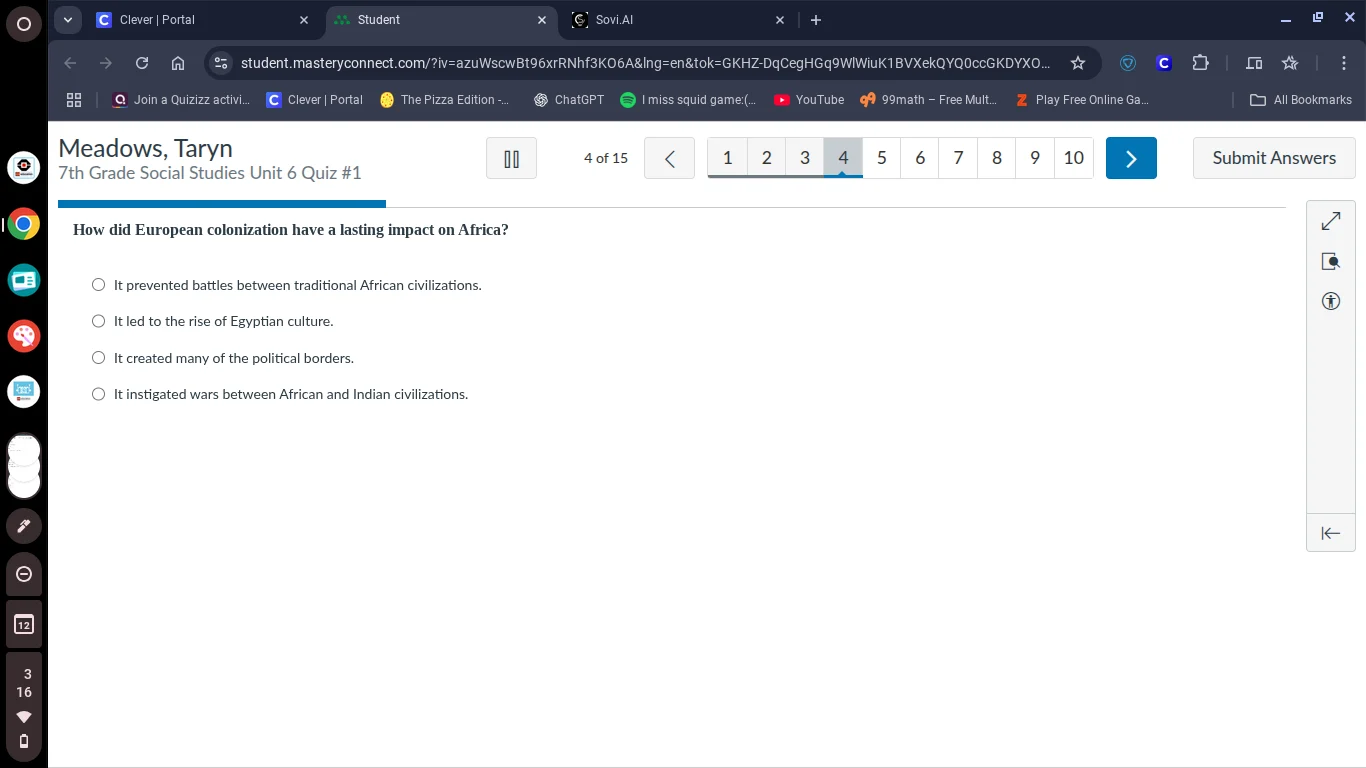
Task: Choose 'It led to the rise of Egyptian culture'
Action: pyautogui.click(x=98, y=321)
